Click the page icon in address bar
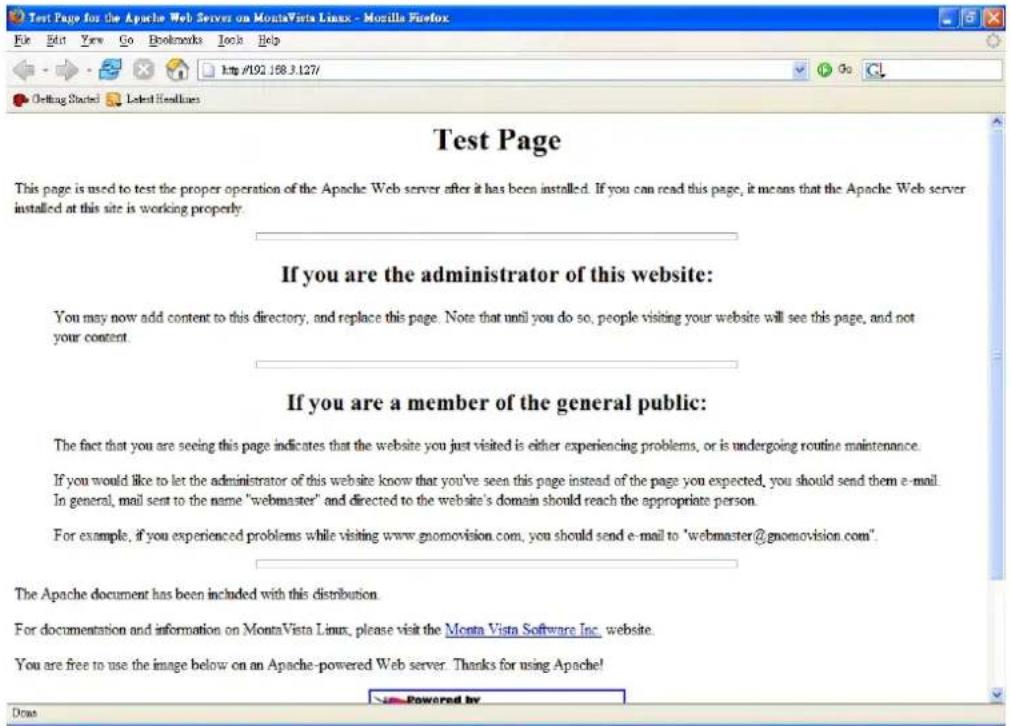 208,70
